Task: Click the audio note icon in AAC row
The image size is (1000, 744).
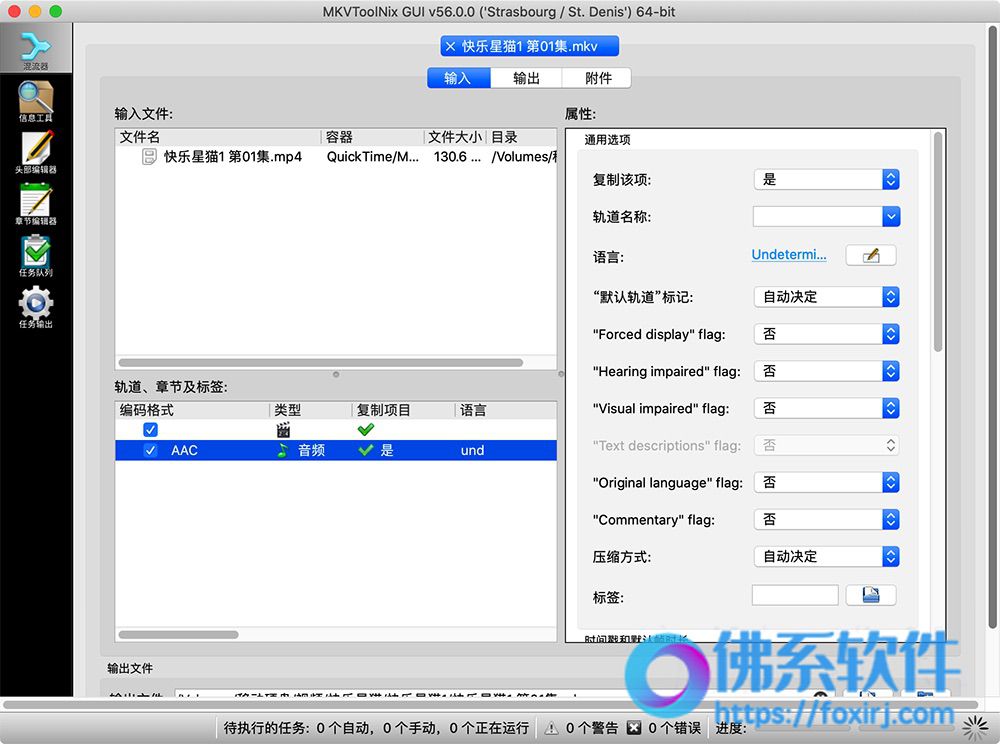Action: coord(283,450)
